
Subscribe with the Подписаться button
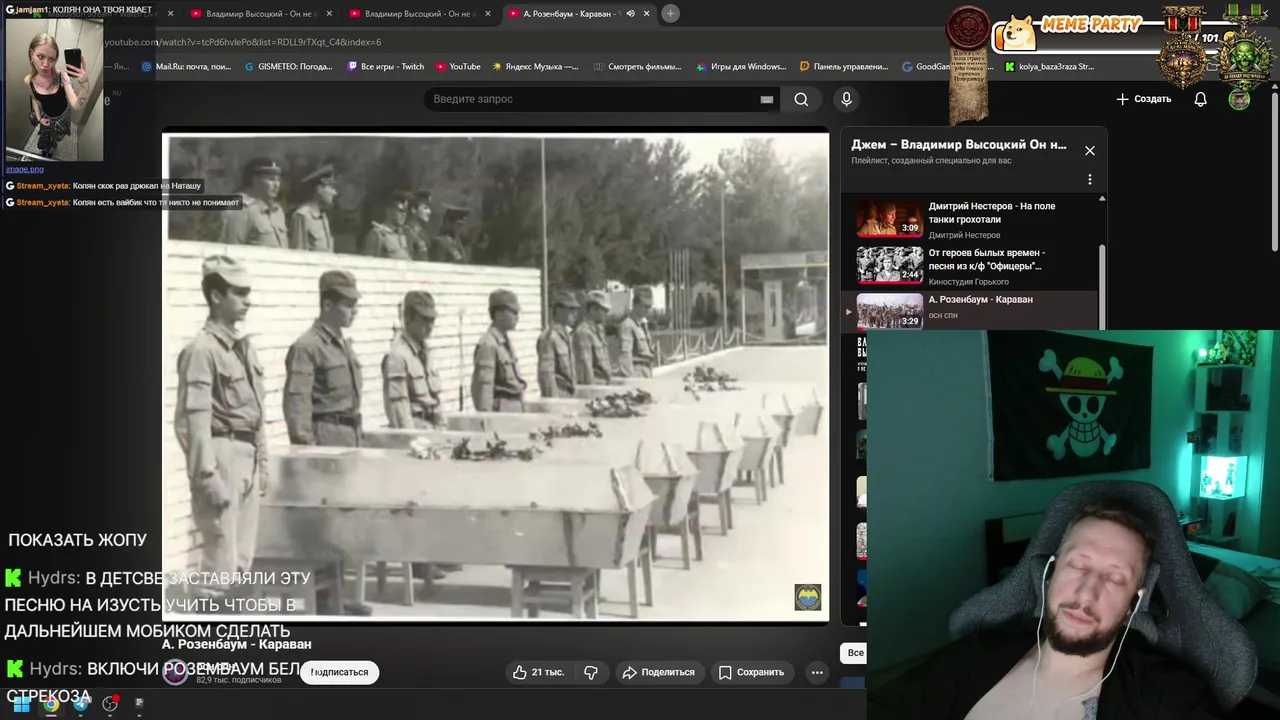(339, 672)
